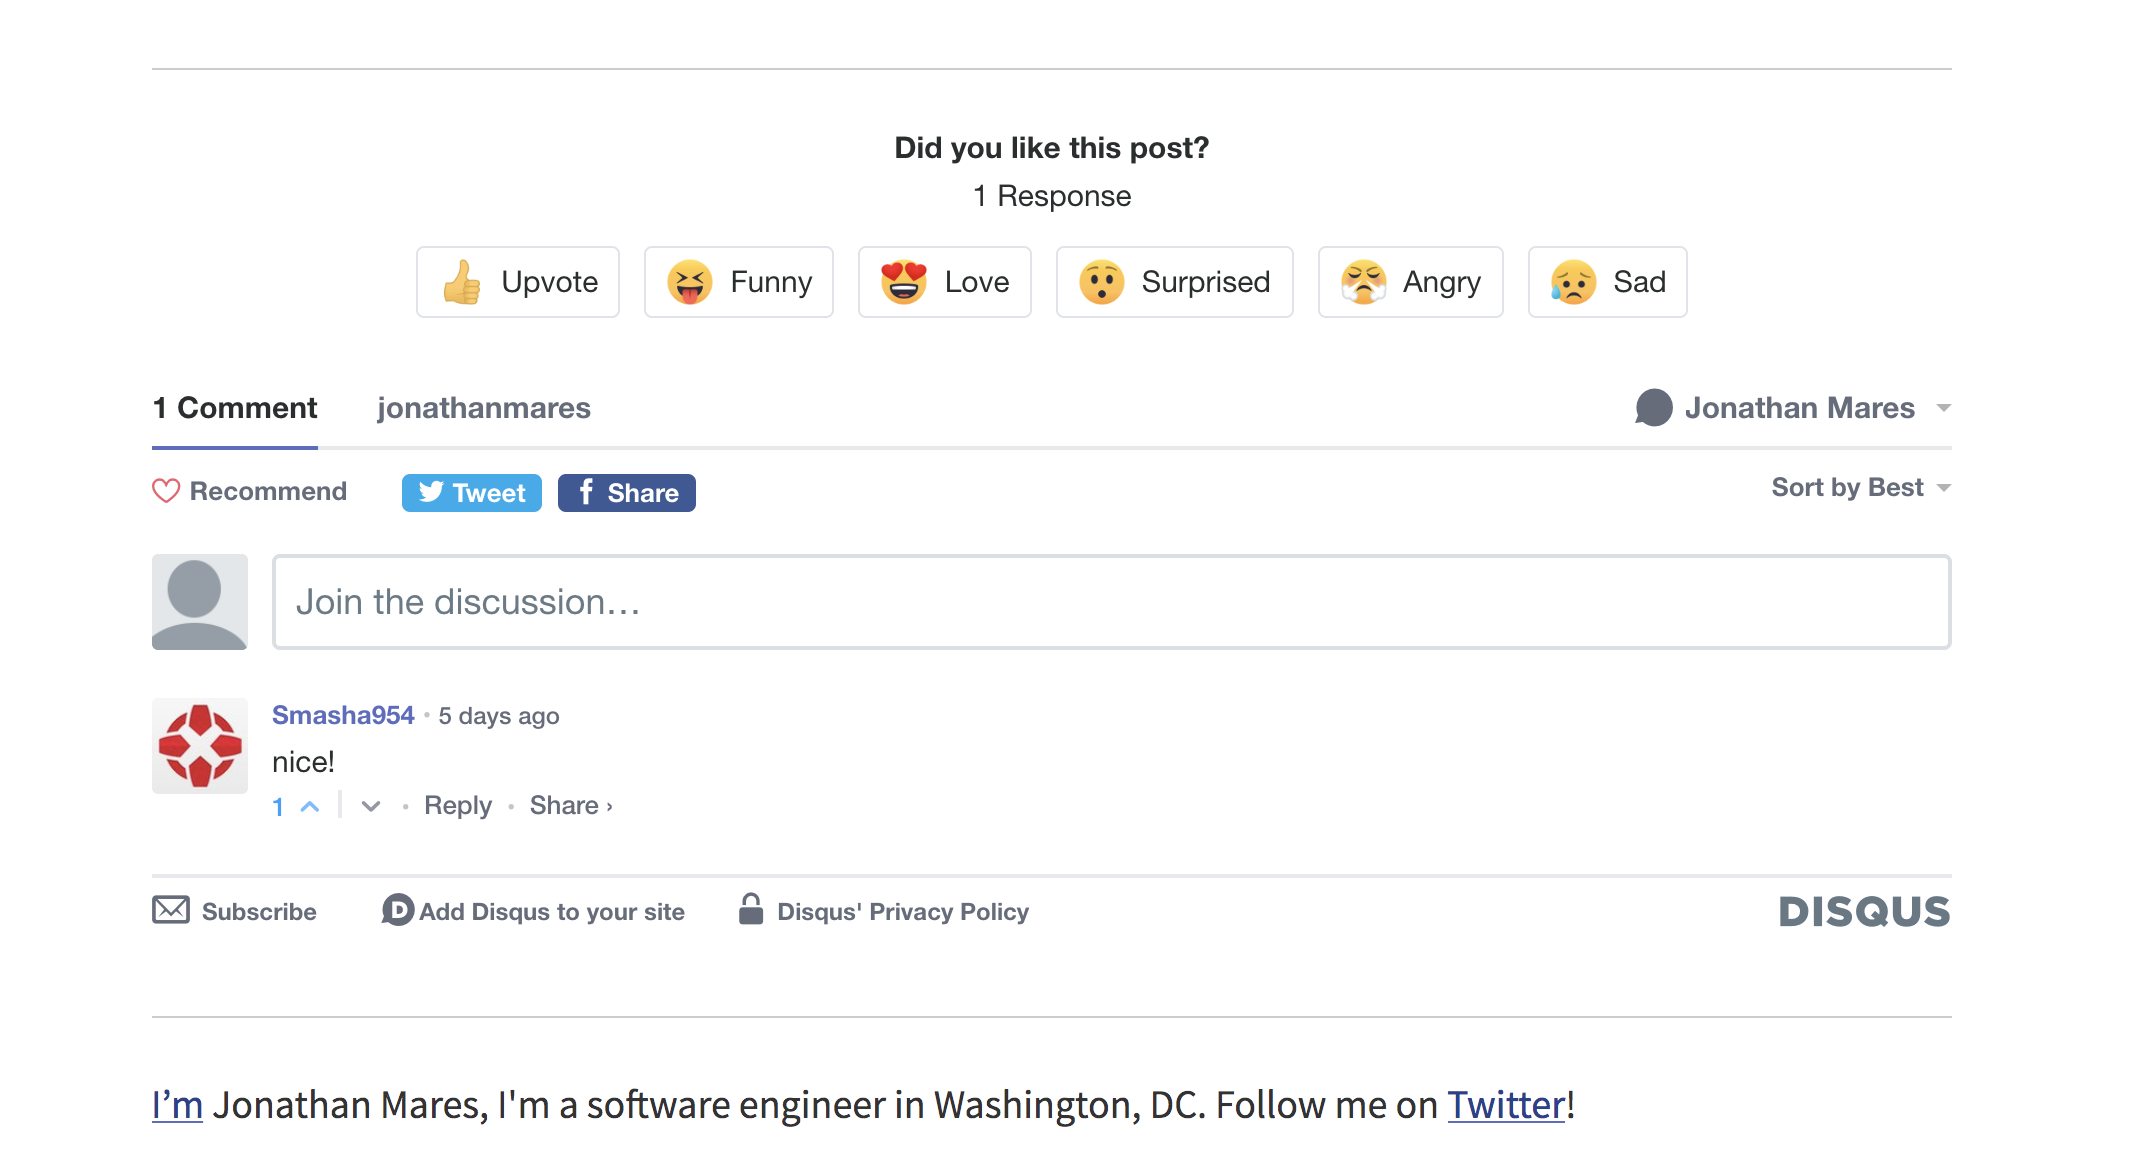
Task: Click the Disqus D logo icon
Action: tap(398, 910)
